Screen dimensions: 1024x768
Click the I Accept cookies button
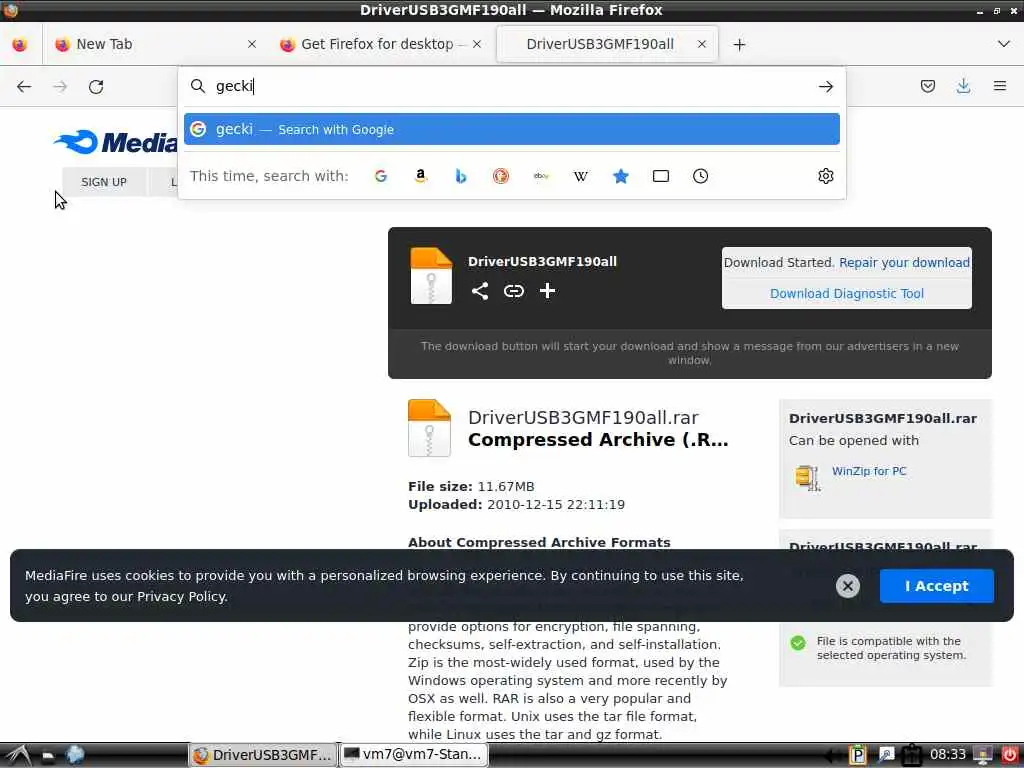(936, 586)
